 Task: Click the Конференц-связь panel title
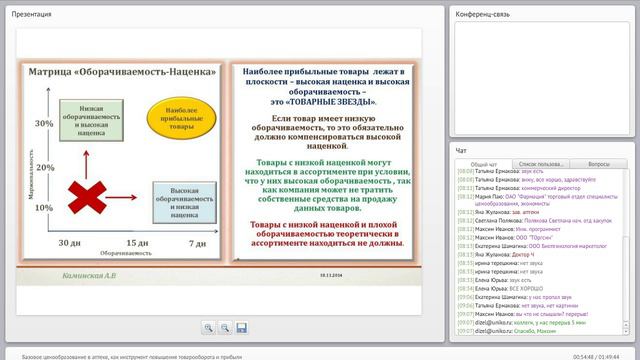point(482,14)
